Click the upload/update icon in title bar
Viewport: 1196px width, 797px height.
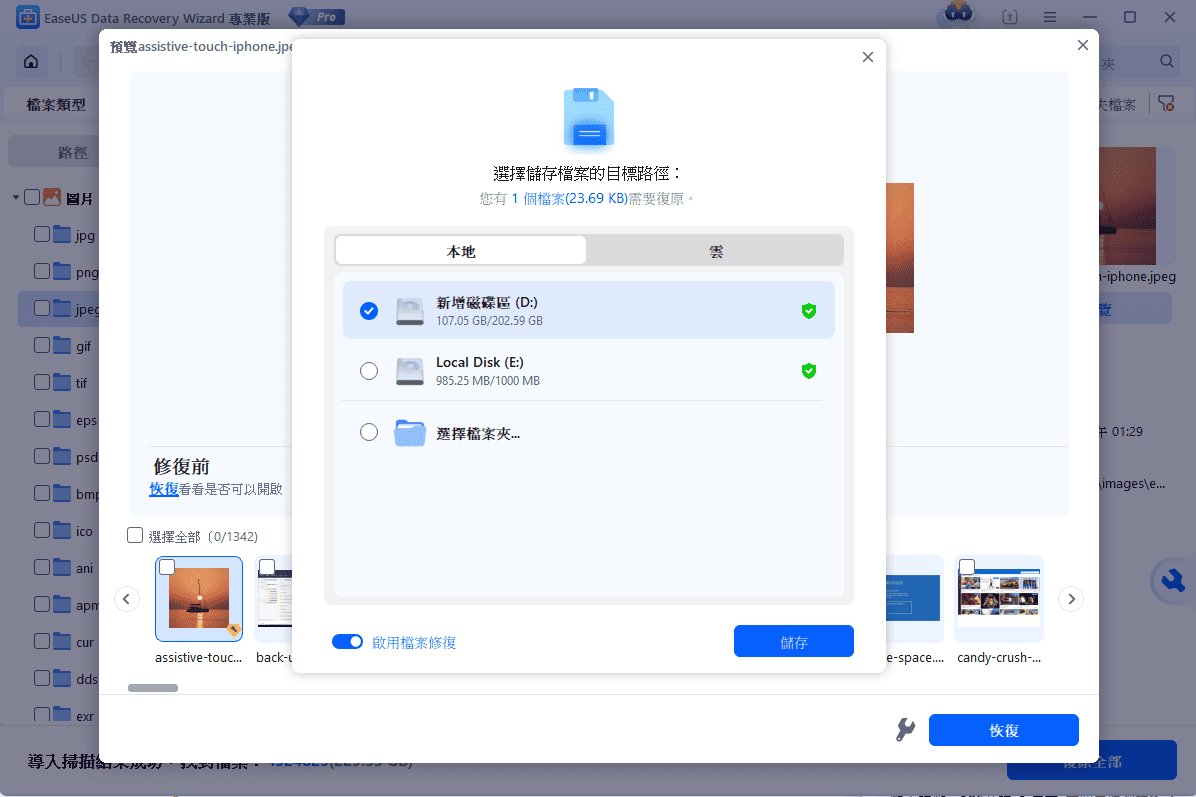coord(1010,17)
